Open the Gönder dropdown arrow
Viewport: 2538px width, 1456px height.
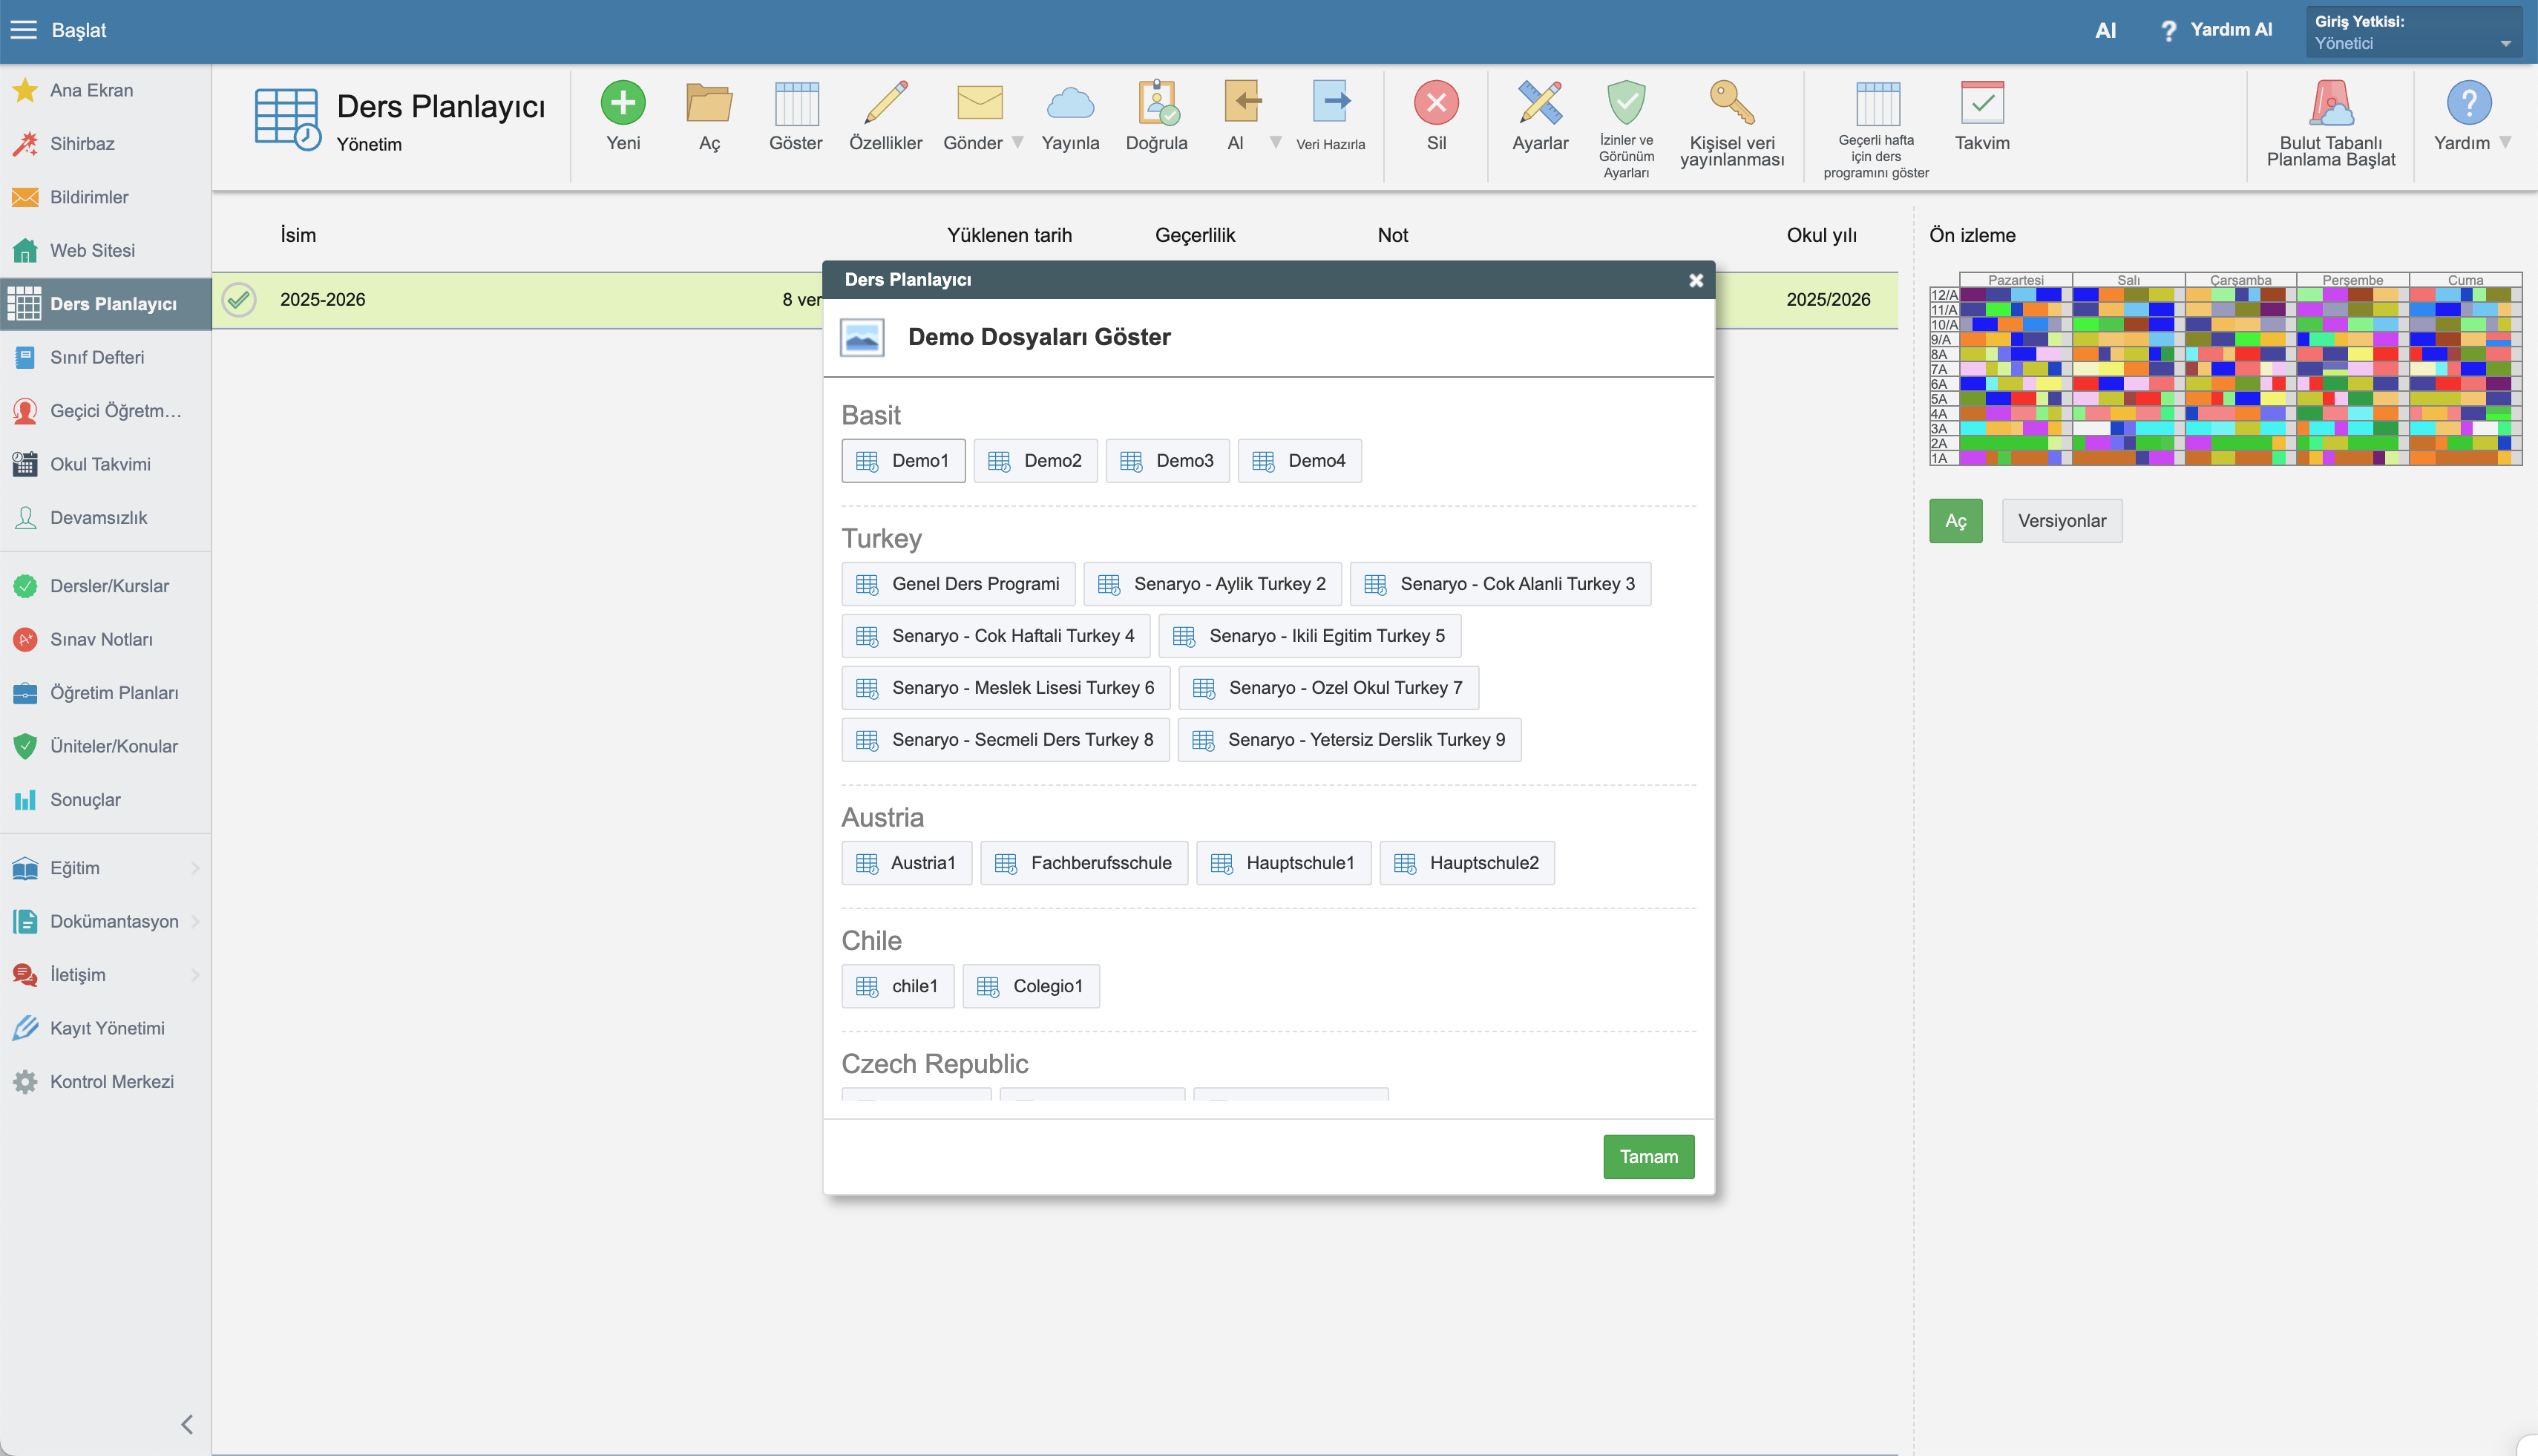pyautogui.click(x=1017, y=143)
